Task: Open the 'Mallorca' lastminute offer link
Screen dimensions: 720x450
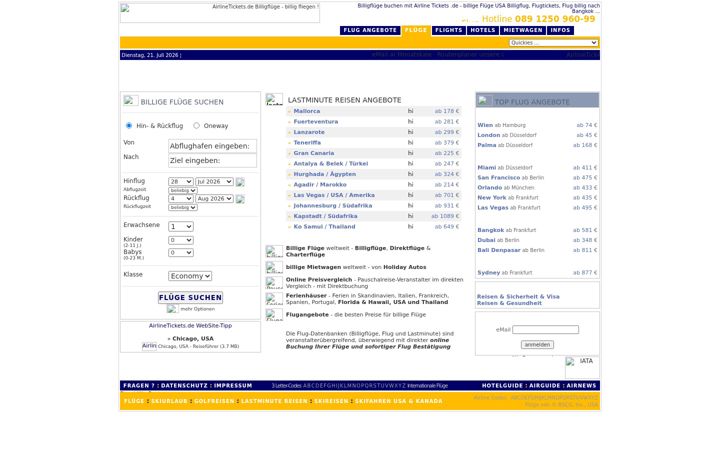Action: coord(307,111)
